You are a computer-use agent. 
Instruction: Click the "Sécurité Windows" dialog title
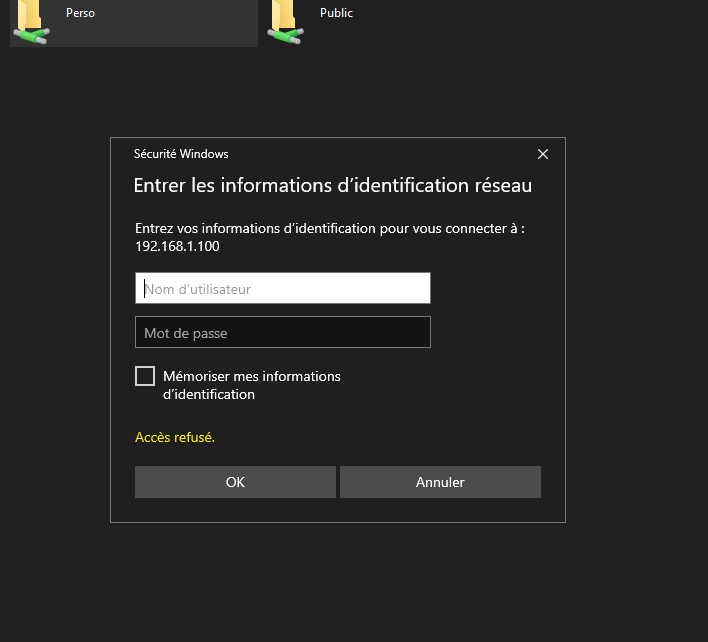pyautogui.click(x=181, y=154)
